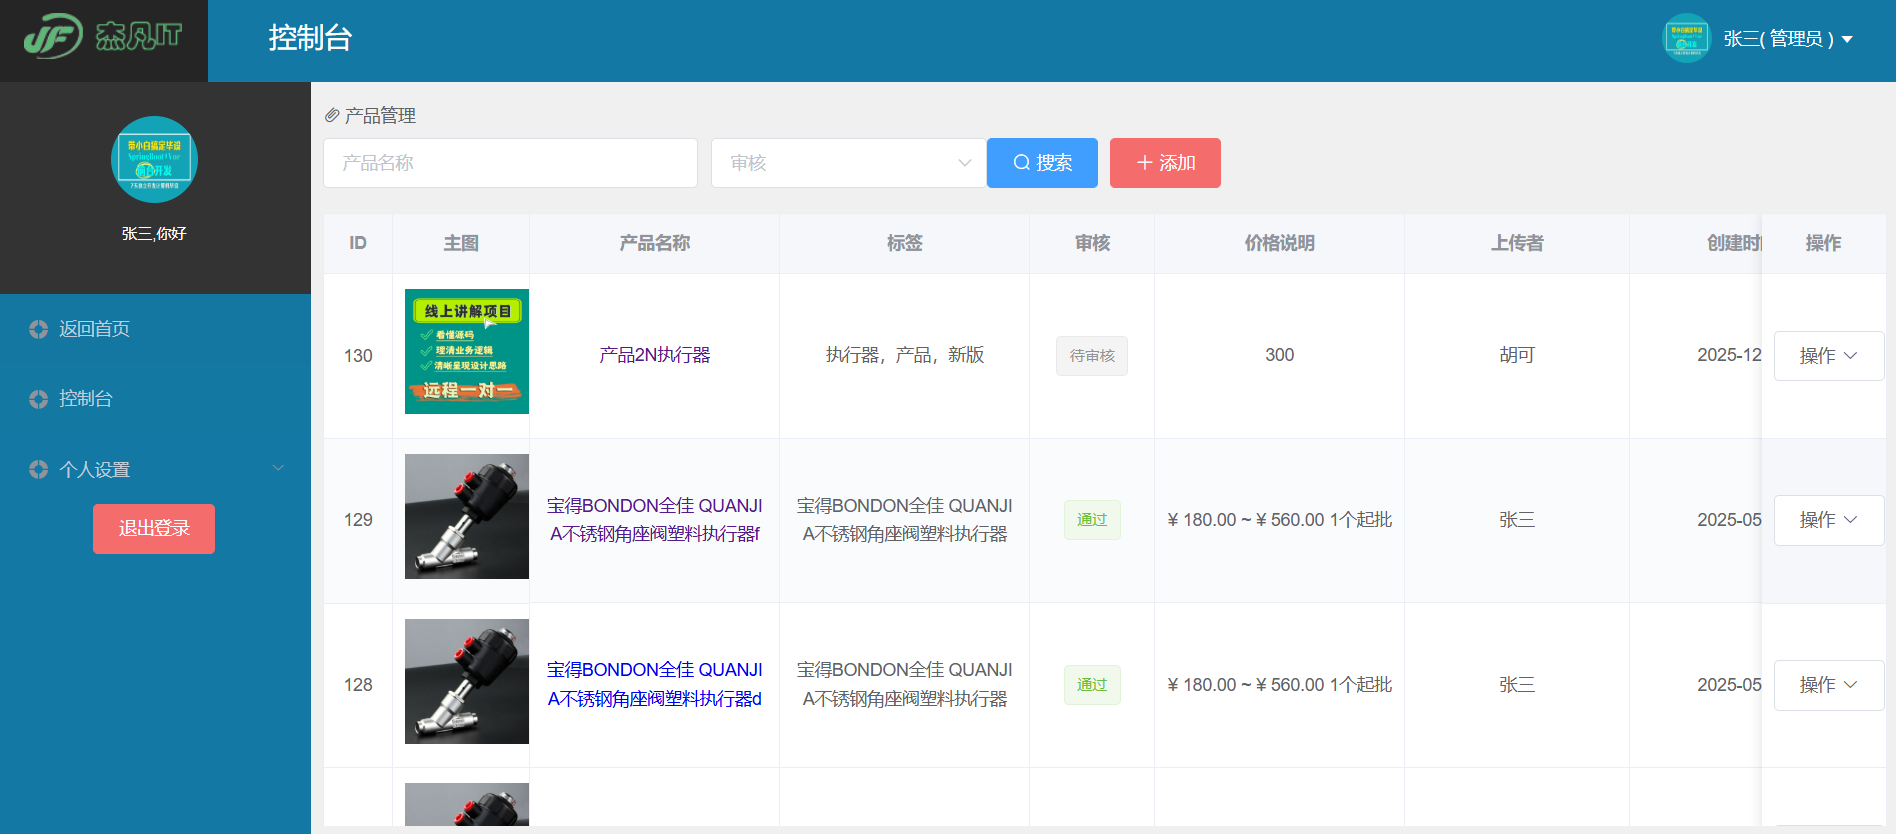Click the 价格说明 column header

coord(1280,243)
